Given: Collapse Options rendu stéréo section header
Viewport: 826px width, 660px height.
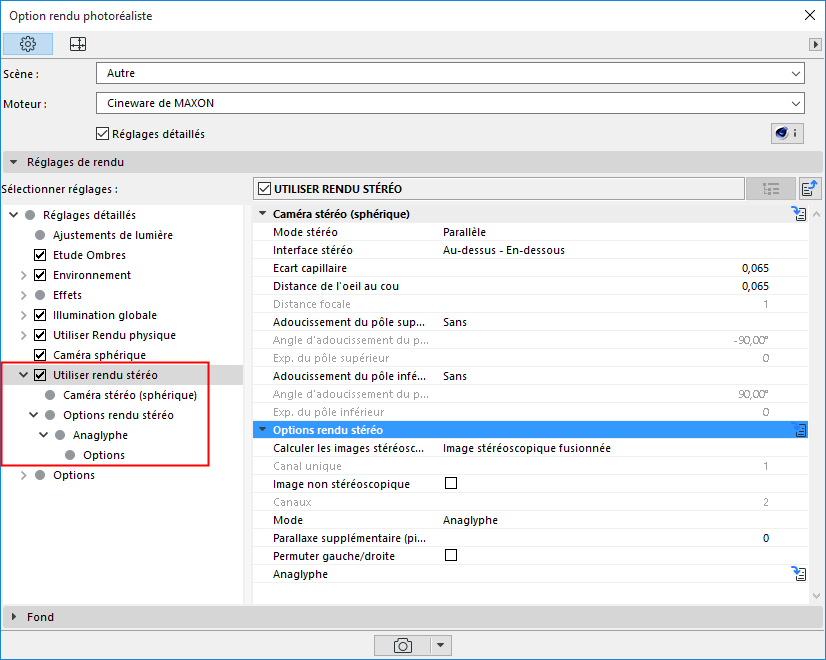Looking at the screenshot, I should pyautogui.click(x=262, y=429).
